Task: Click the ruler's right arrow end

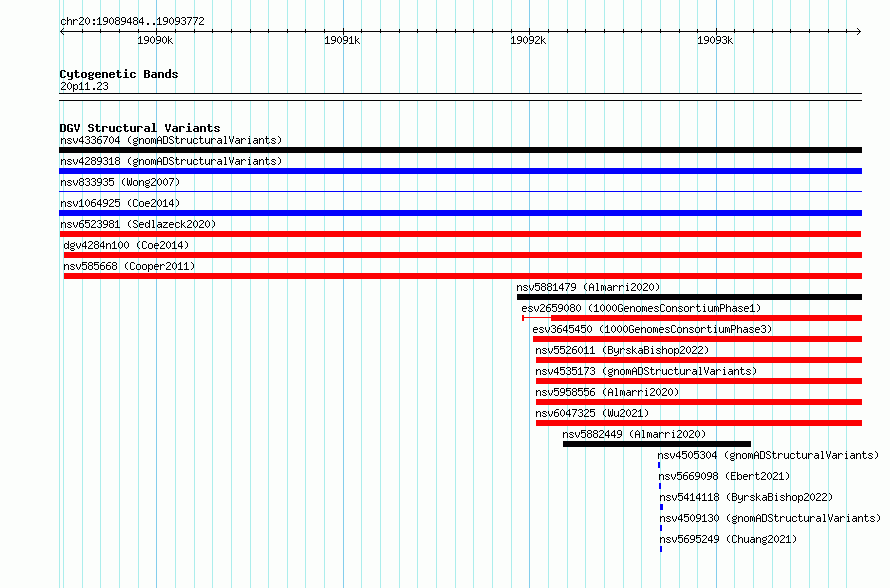Action: pos(859,31)
